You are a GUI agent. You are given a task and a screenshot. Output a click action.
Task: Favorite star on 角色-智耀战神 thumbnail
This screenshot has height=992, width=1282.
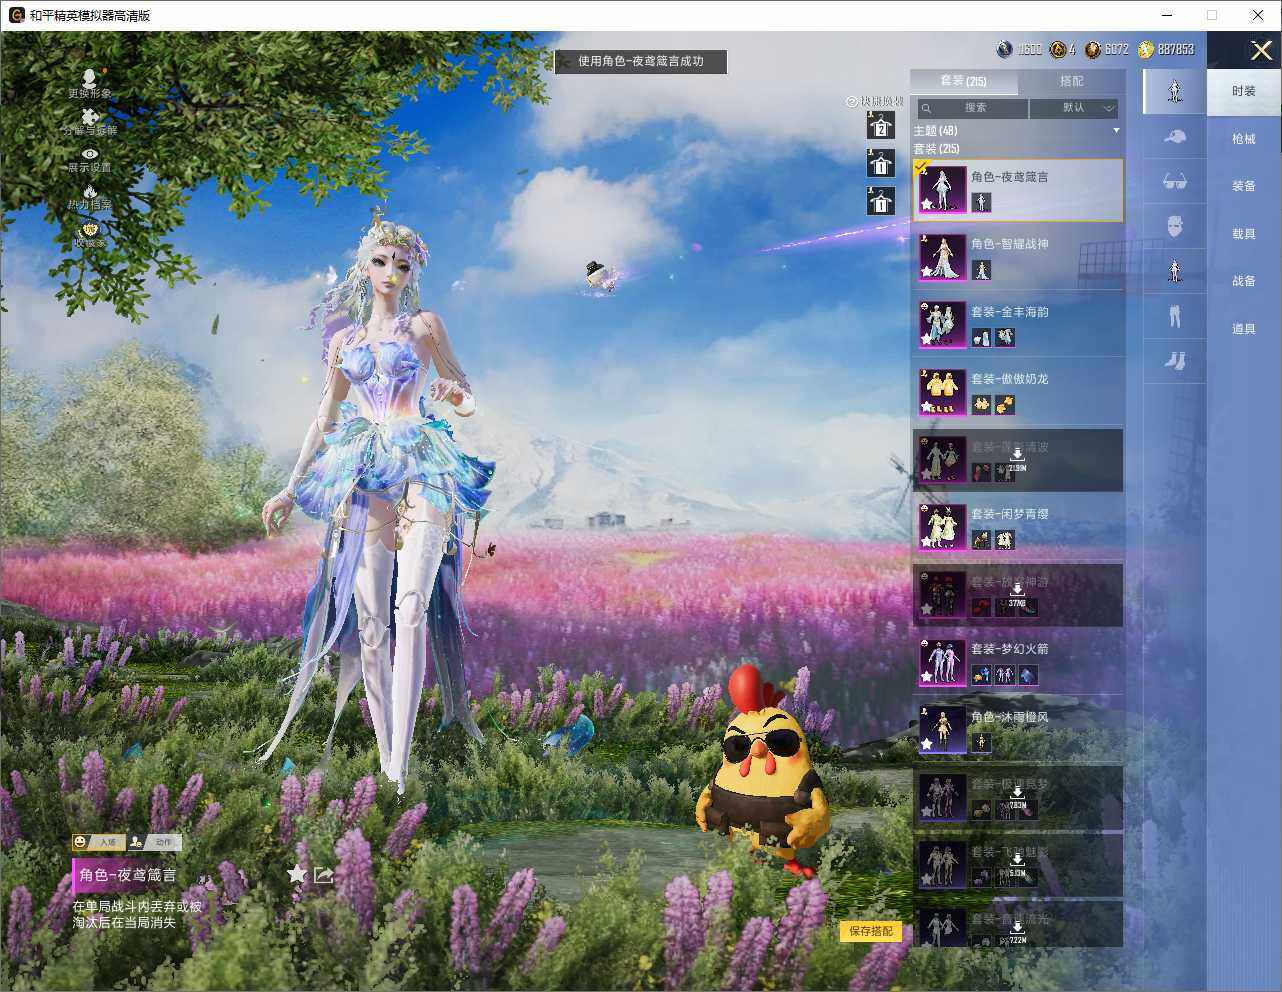click(927, 272)
